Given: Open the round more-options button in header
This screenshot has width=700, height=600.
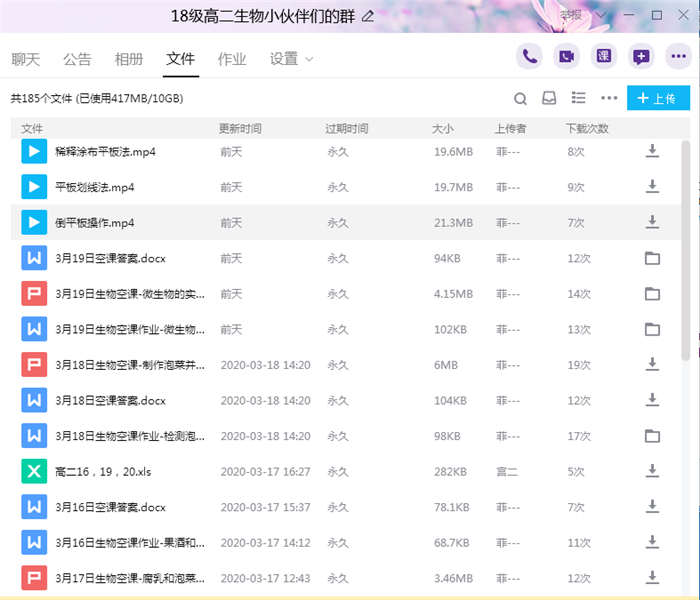Looking at the screenshot, I should tap(677, 57).
